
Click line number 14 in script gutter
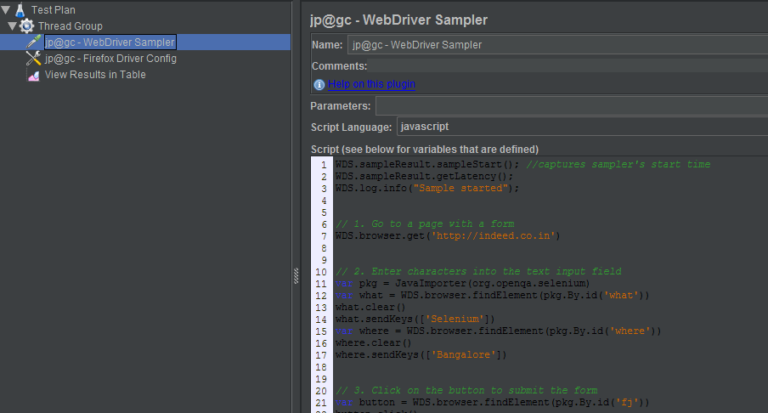tap(321, 319)
